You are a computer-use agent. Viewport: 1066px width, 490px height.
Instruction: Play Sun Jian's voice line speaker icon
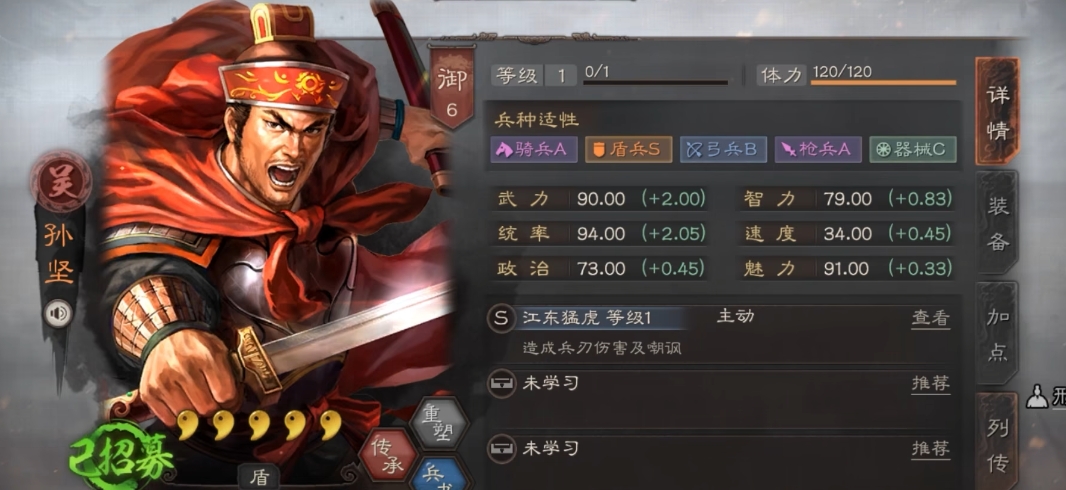(x=58, y=314)
